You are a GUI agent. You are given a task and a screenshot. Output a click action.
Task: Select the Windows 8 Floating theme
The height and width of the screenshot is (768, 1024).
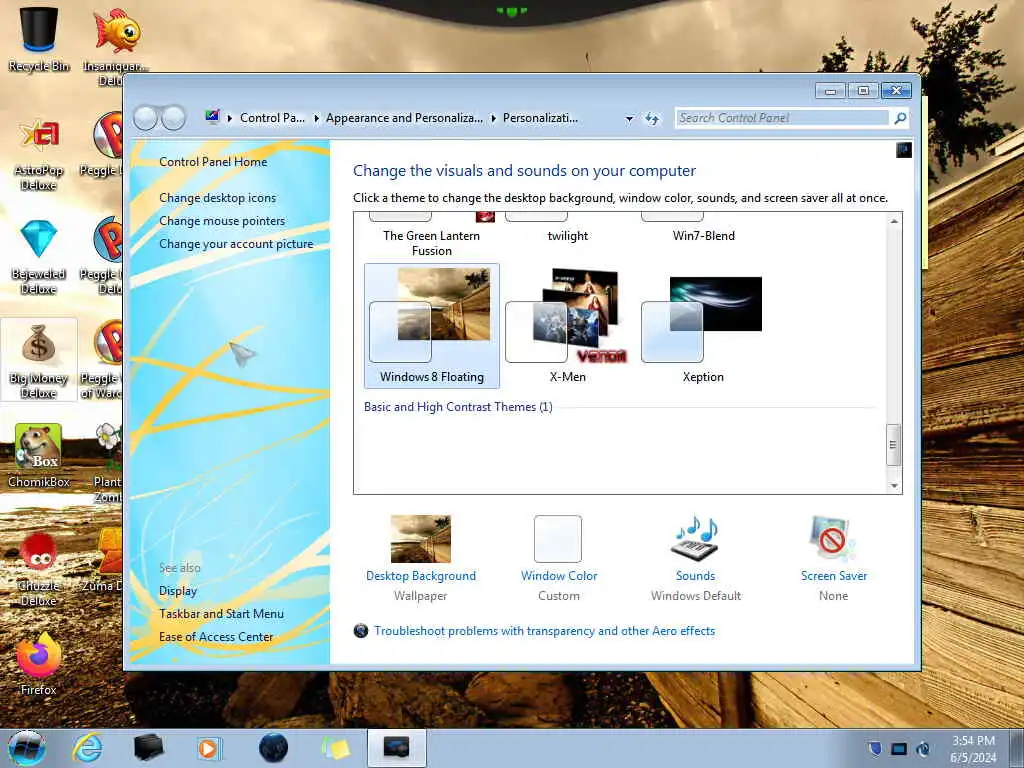click(x=432, y=326)
